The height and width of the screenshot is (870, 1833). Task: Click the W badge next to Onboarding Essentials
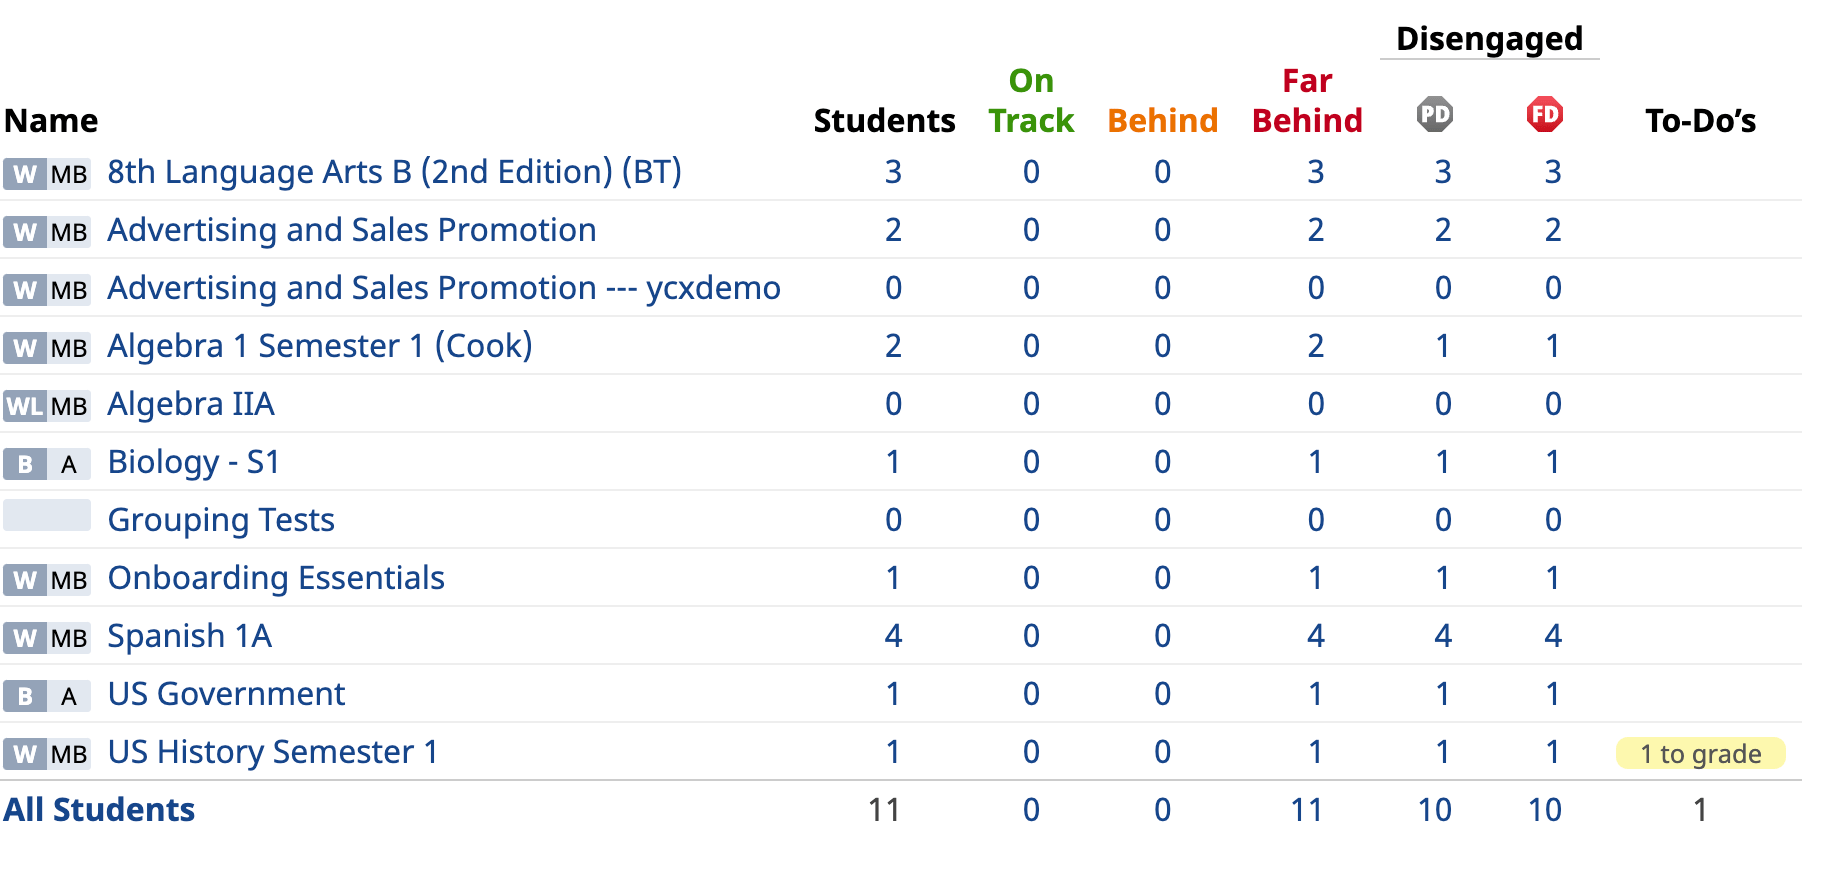pos(24,580)
